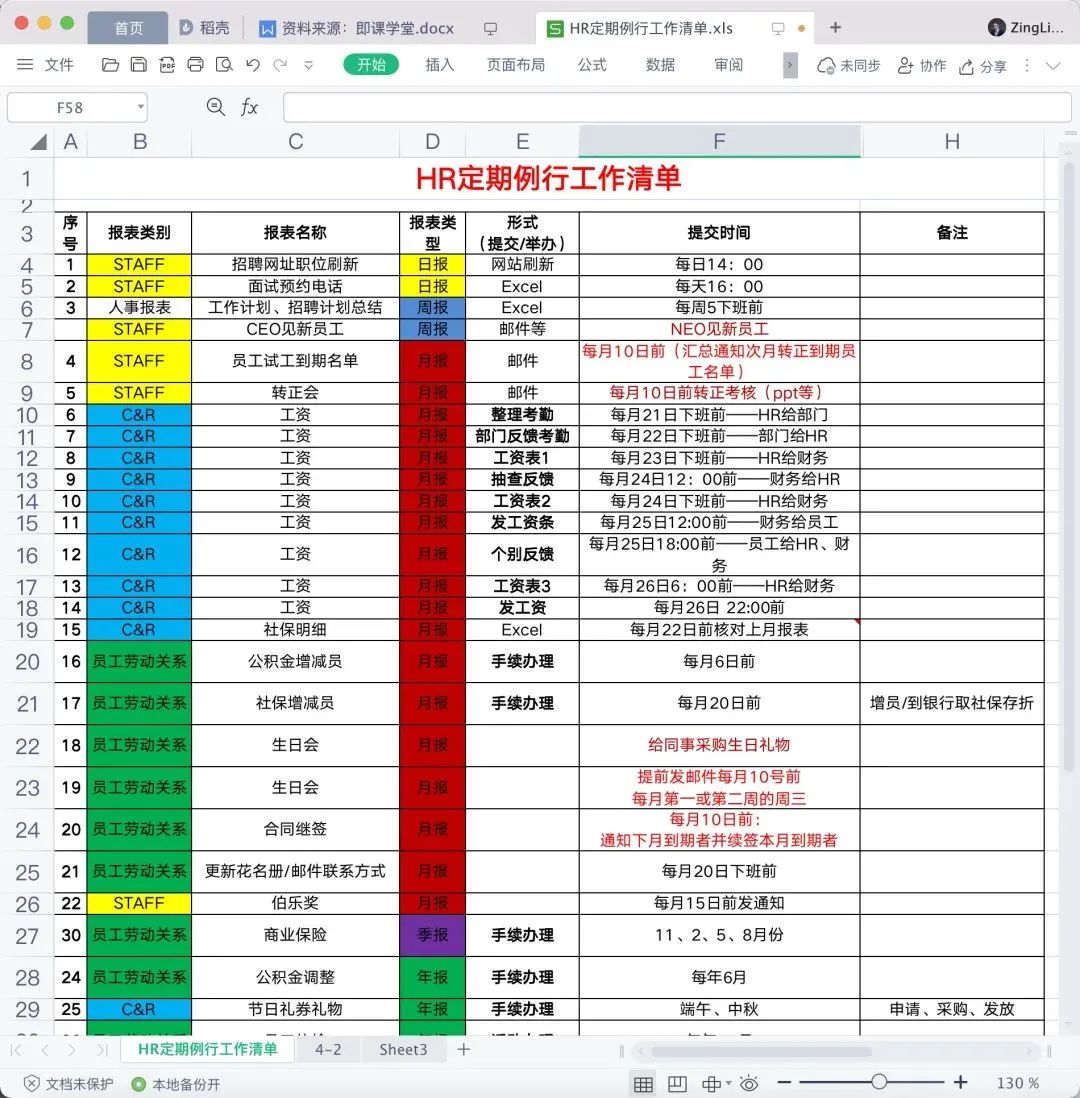
Task: Open the 数据 ribbon tab
Action: (660, 65)
